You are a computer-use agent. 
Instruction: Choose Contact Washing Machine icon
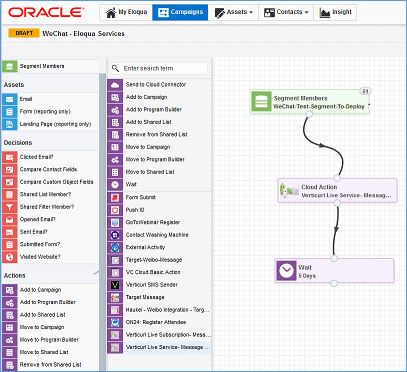coord(115,235)
